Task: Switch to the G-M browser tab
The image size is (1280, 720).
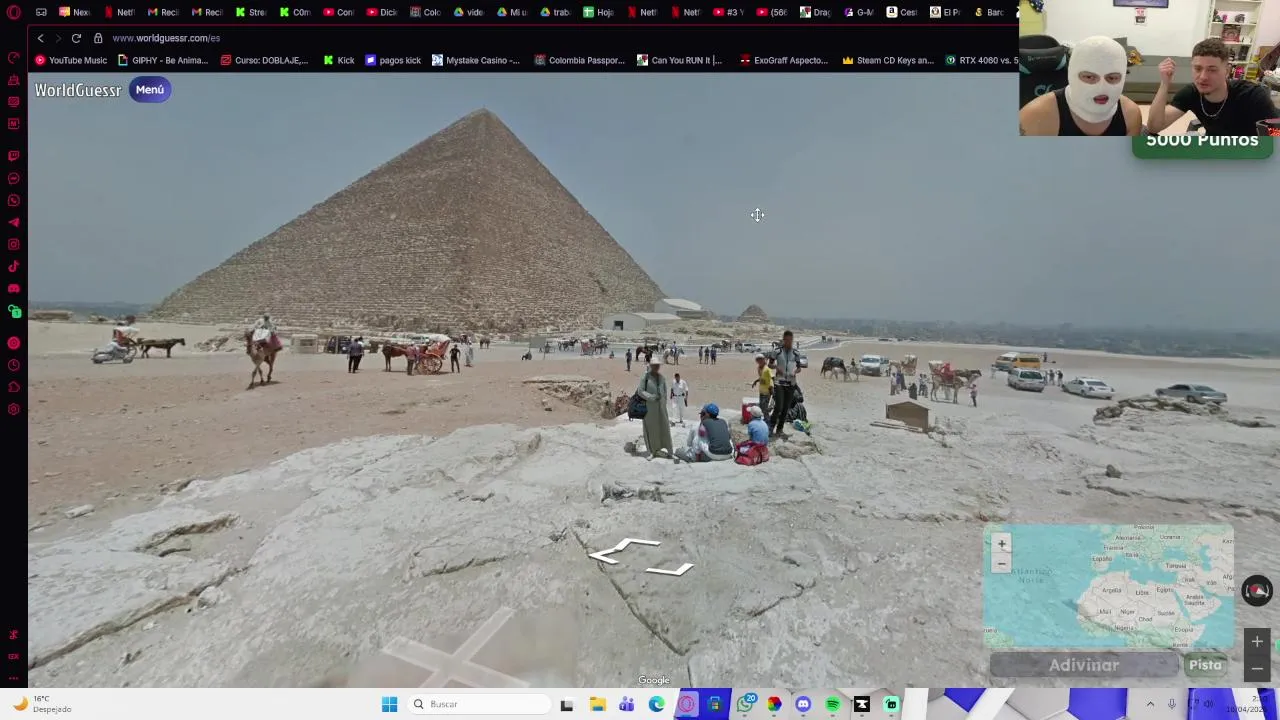Action: pos(858,12)
